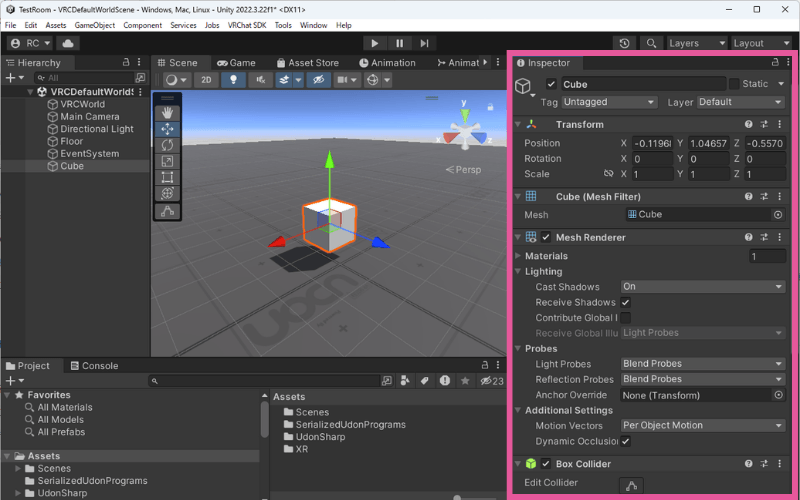Start Play mode
800x500 pixels.
point(374,43)
